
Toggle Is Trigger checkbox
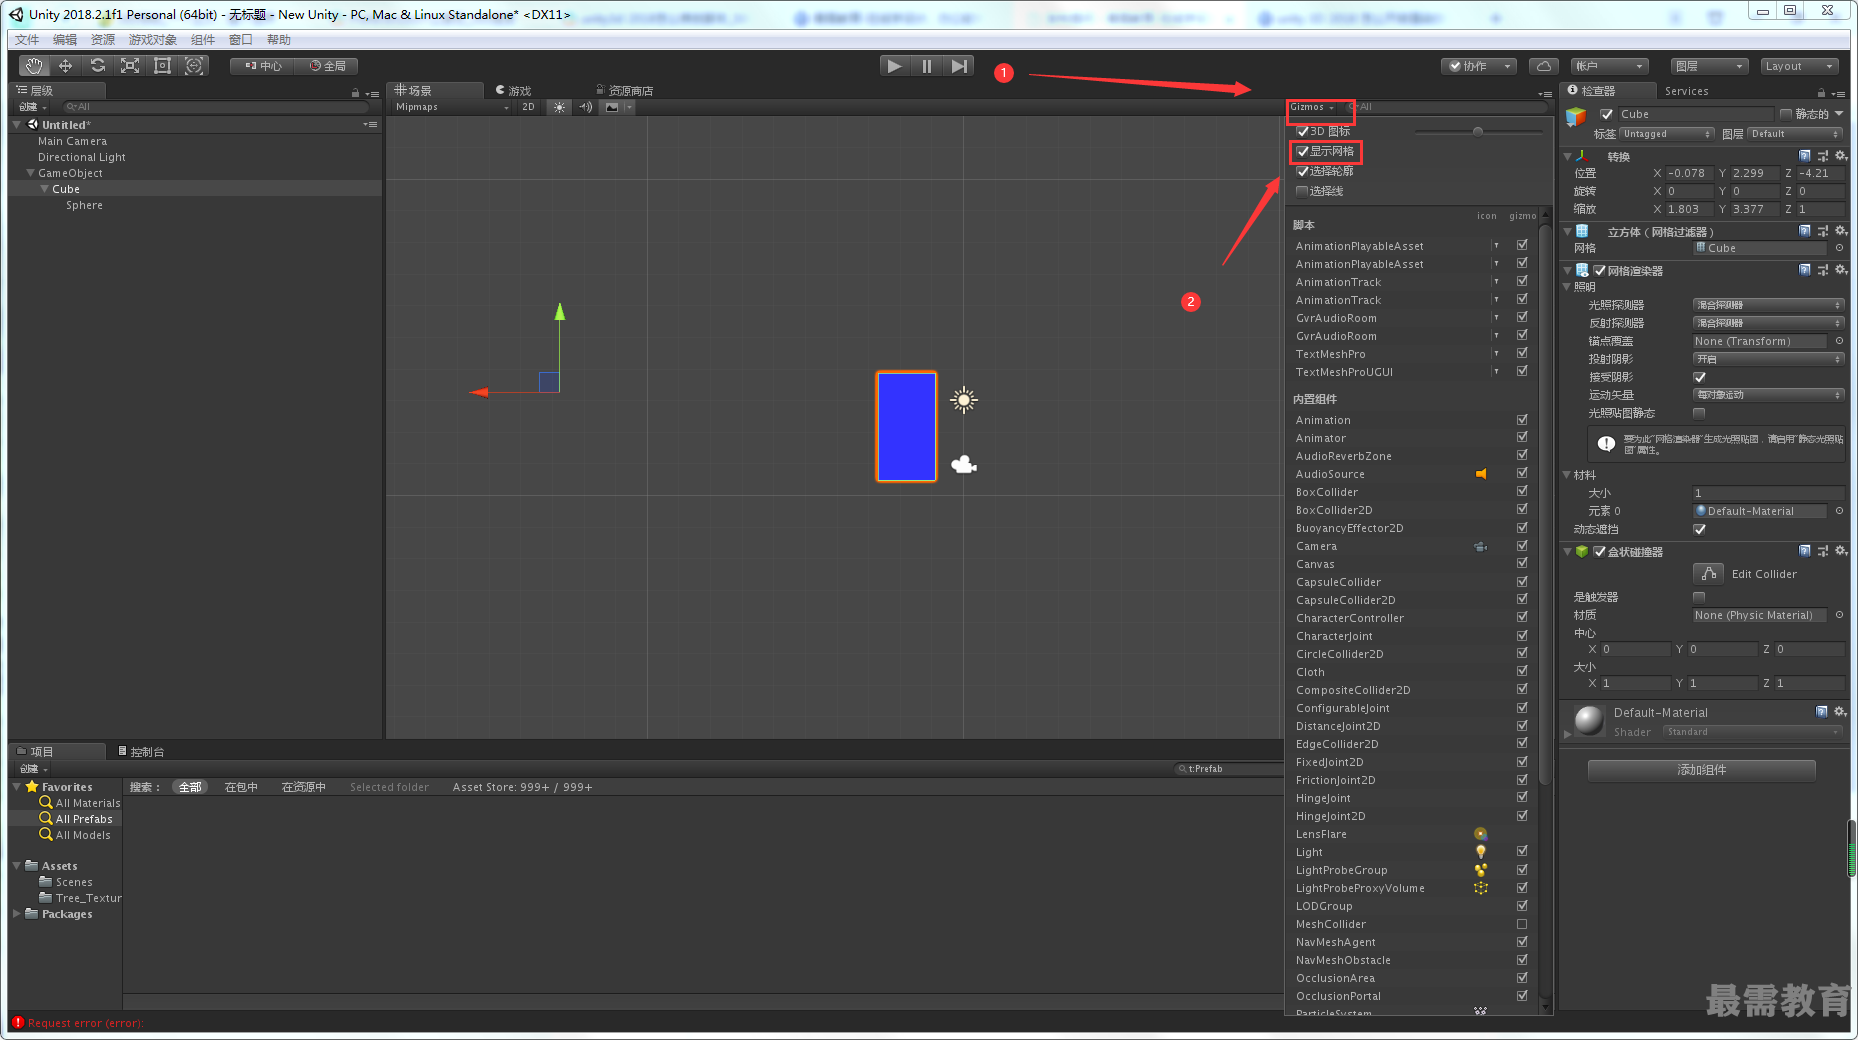point(1699,597)
